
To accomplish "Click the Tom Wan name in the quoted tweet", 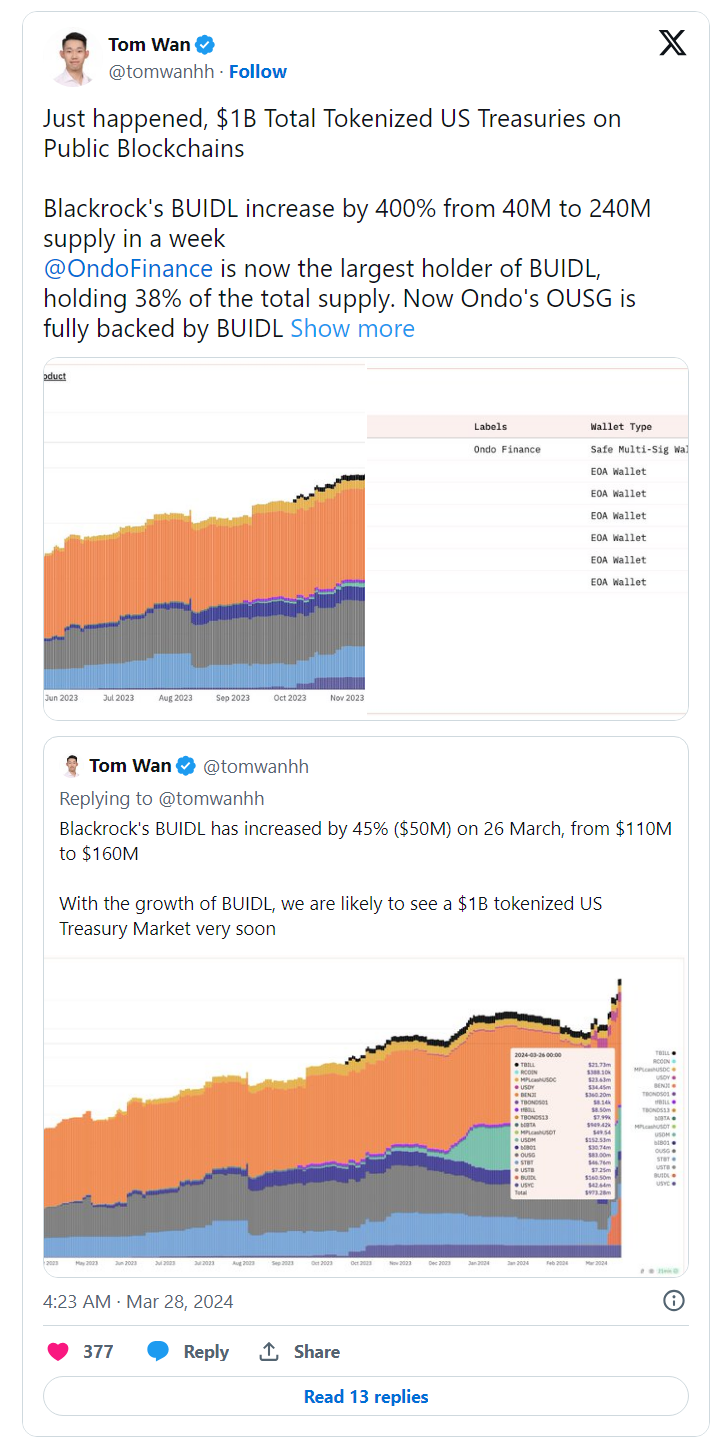I will coord(130,766).
